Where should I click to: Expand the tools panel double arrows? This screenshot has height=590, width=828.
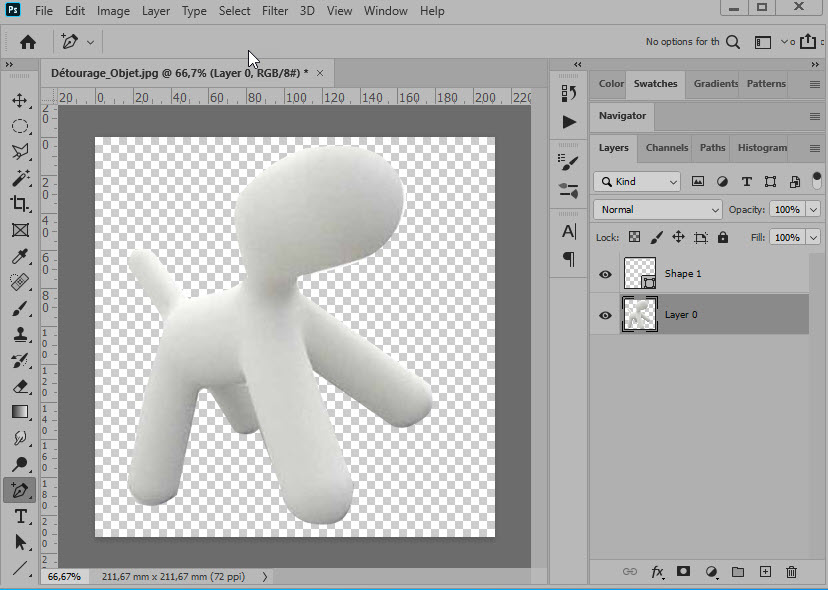click(x=9, y=64)
